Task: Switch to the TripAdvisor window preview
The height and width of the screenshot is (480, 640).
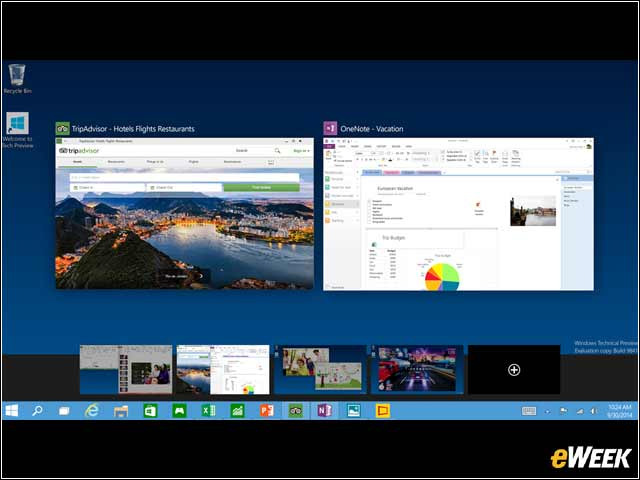Action: [185, 213]
